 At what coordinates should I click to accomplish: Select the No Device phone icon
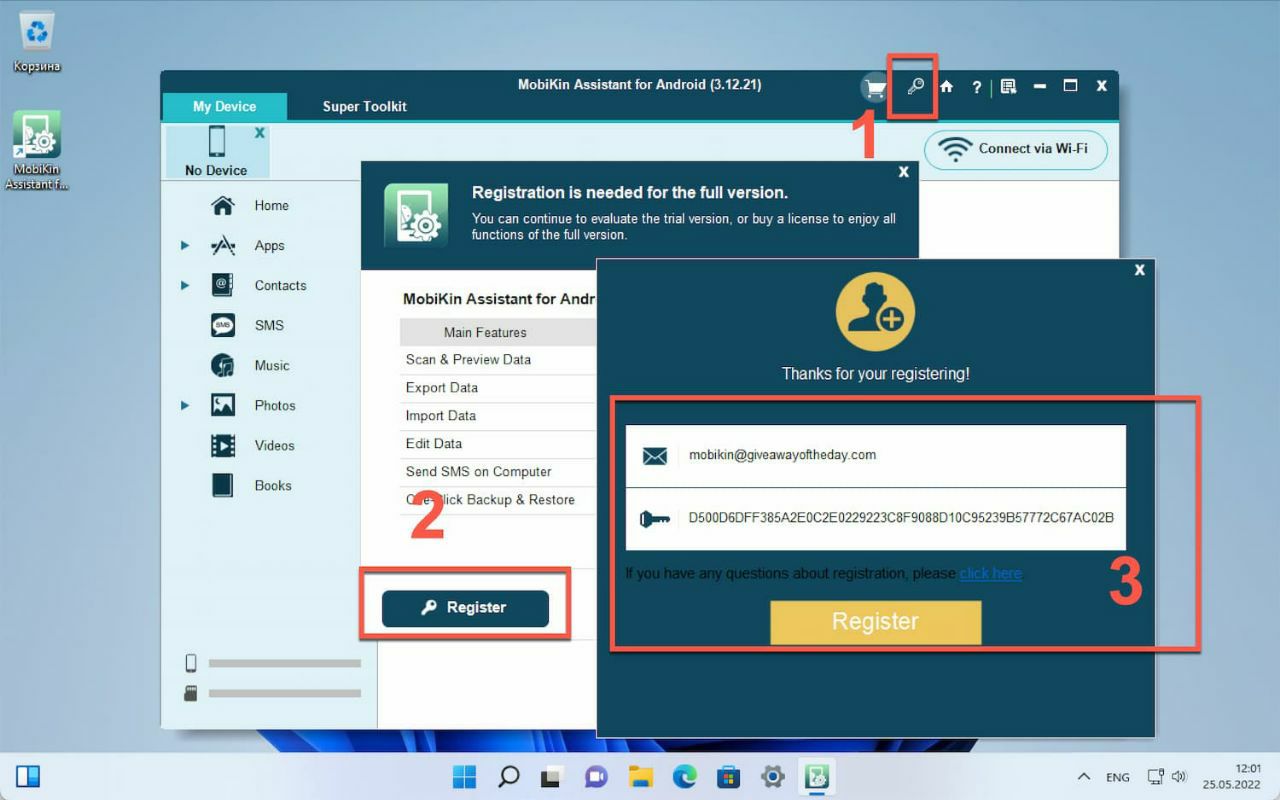pos(216,142)
